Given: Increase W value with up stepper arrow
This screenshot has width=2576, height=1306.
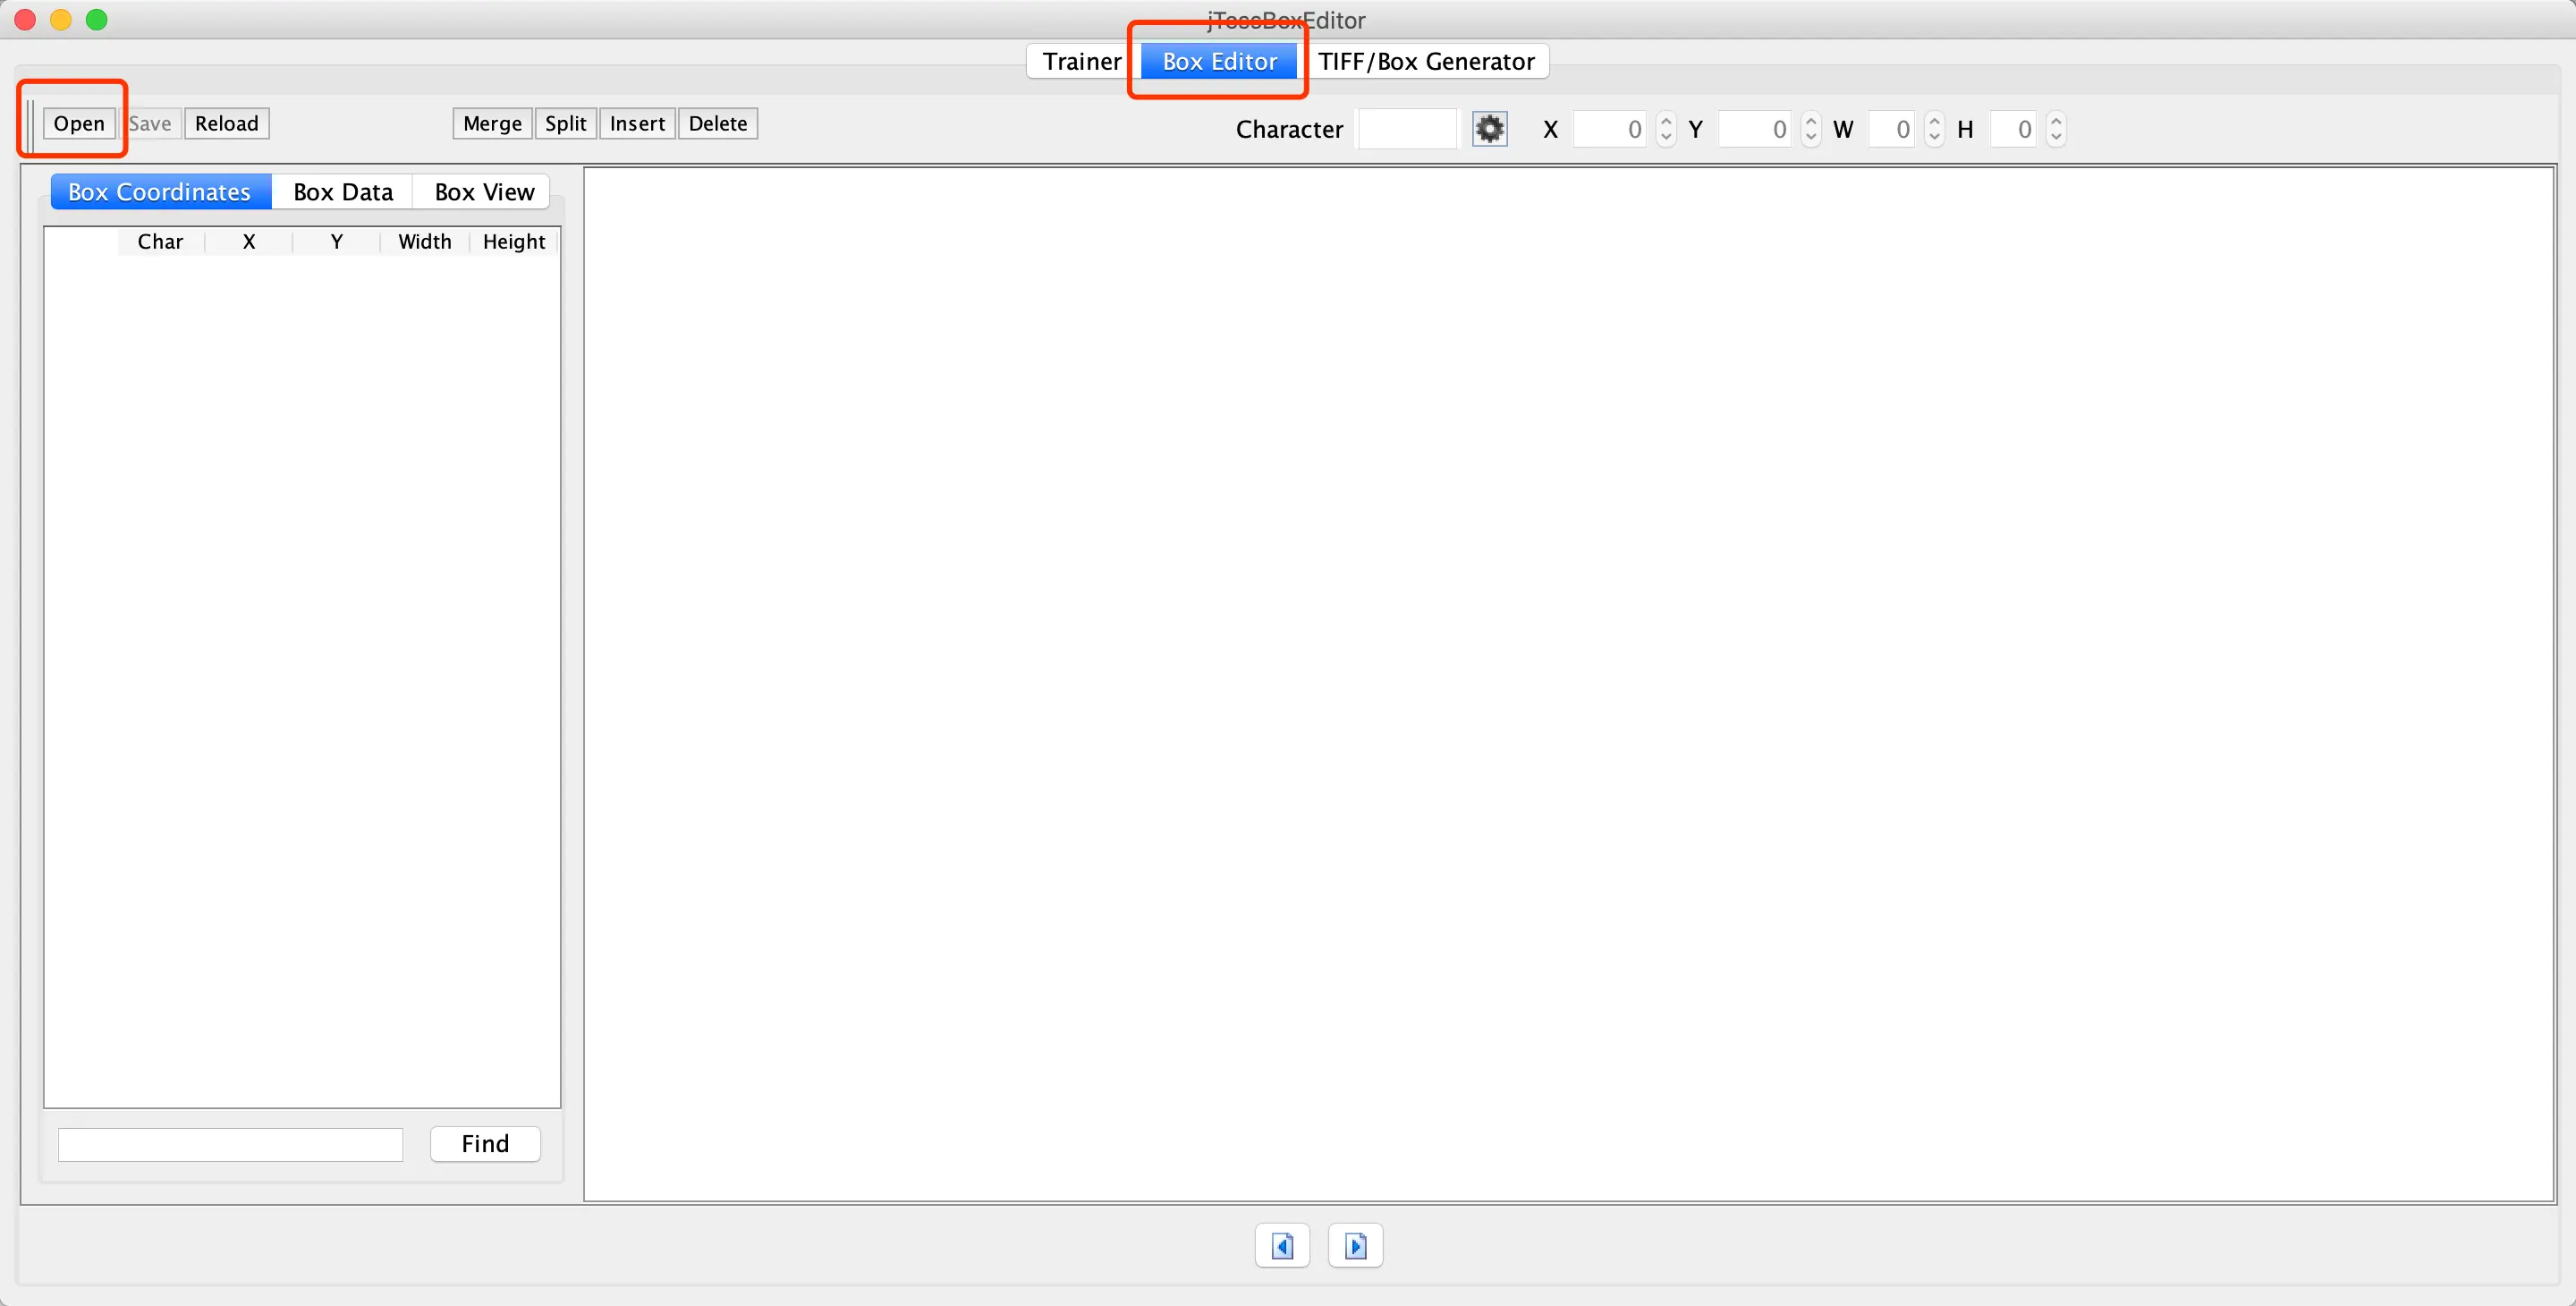Looking at the screenshot, I should 1934,121.
